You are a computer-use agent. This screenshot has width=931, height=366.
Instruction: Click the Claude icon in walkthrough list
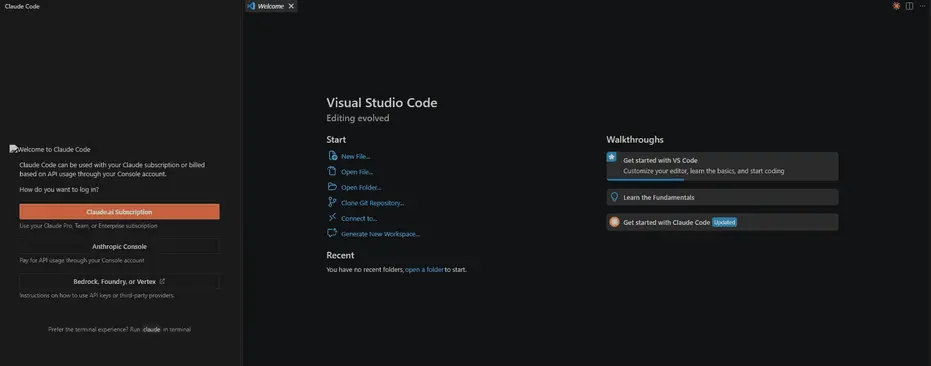pyautogui.click(x=615, y=222)
